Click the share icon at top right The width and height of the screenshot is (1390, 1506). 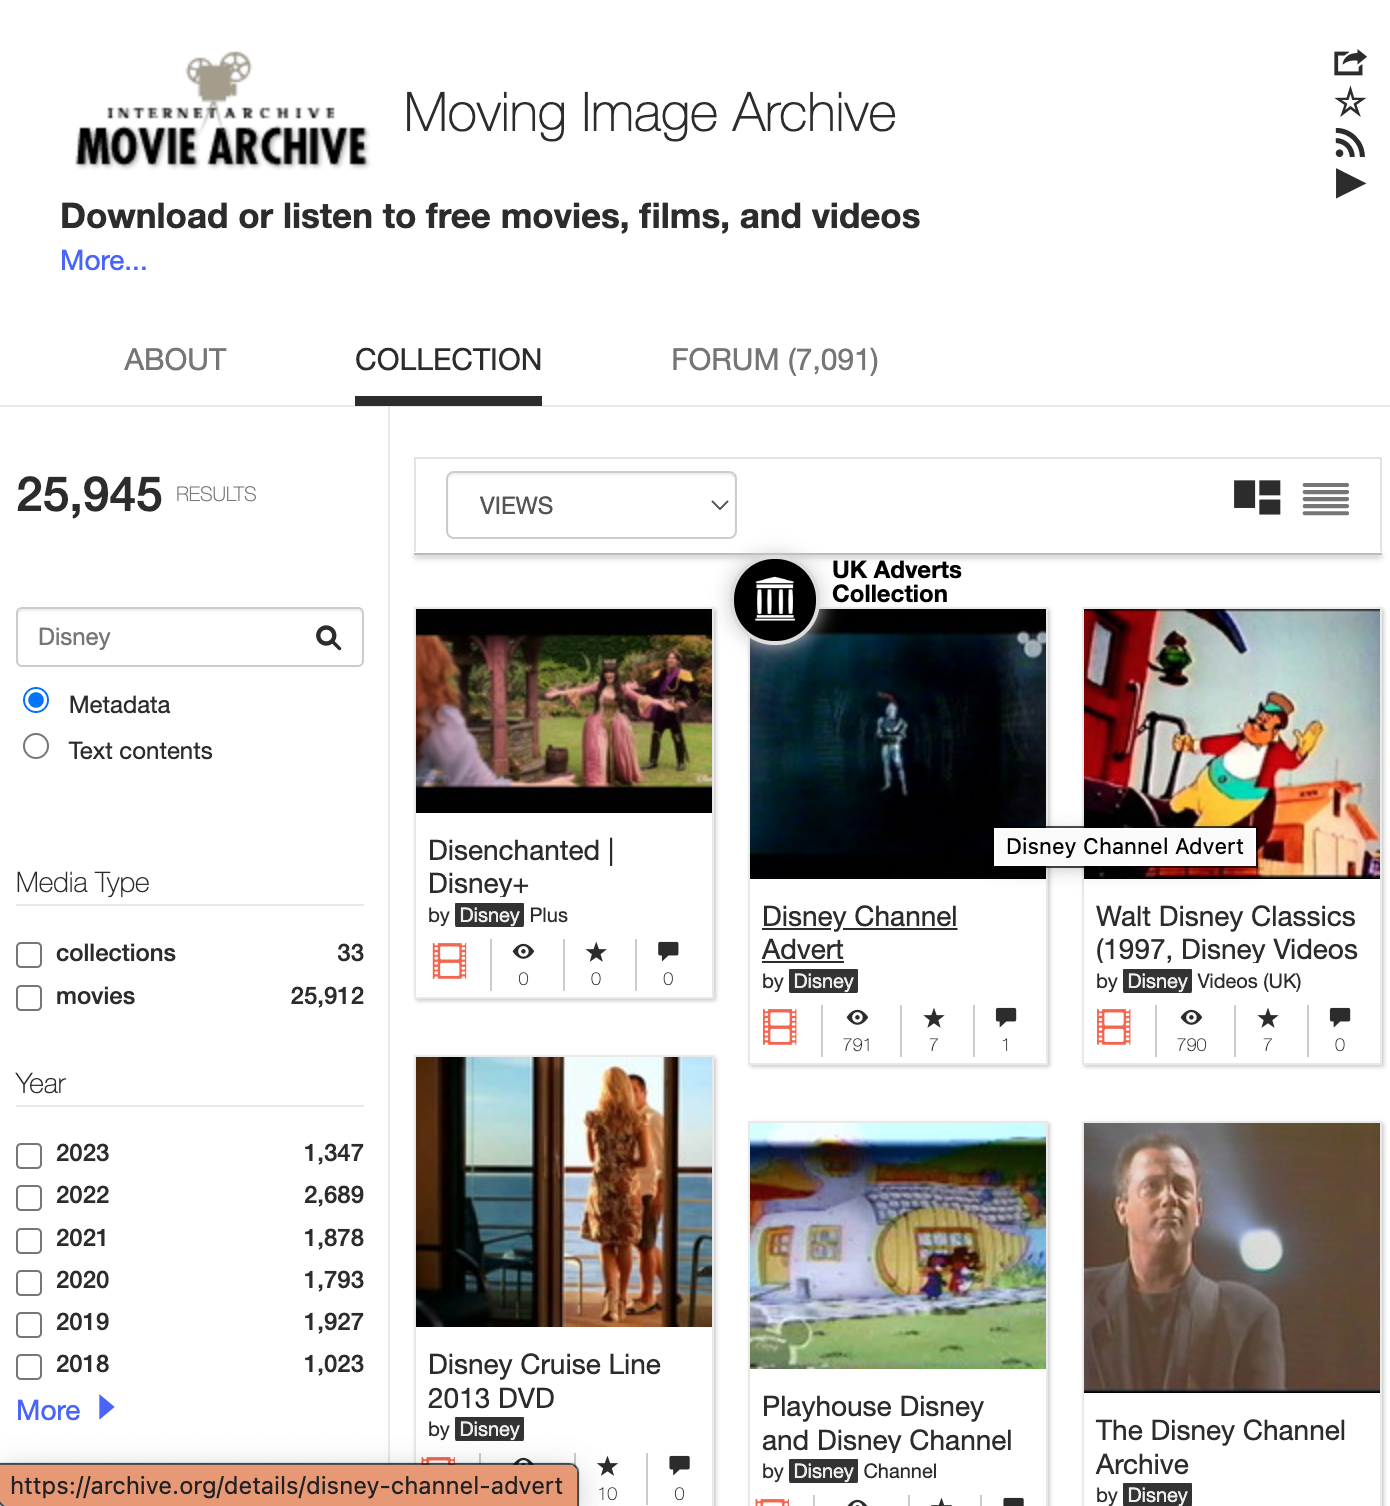[1350, 62]
